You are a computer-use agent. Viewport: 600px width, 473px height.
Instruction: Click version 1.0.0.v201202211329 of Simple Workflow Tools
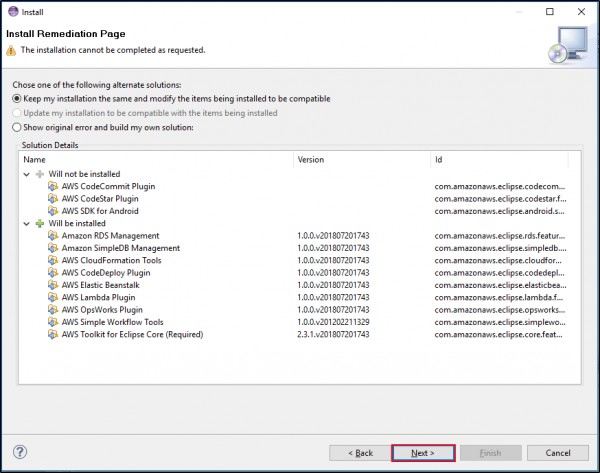click(x=333, y=322)
